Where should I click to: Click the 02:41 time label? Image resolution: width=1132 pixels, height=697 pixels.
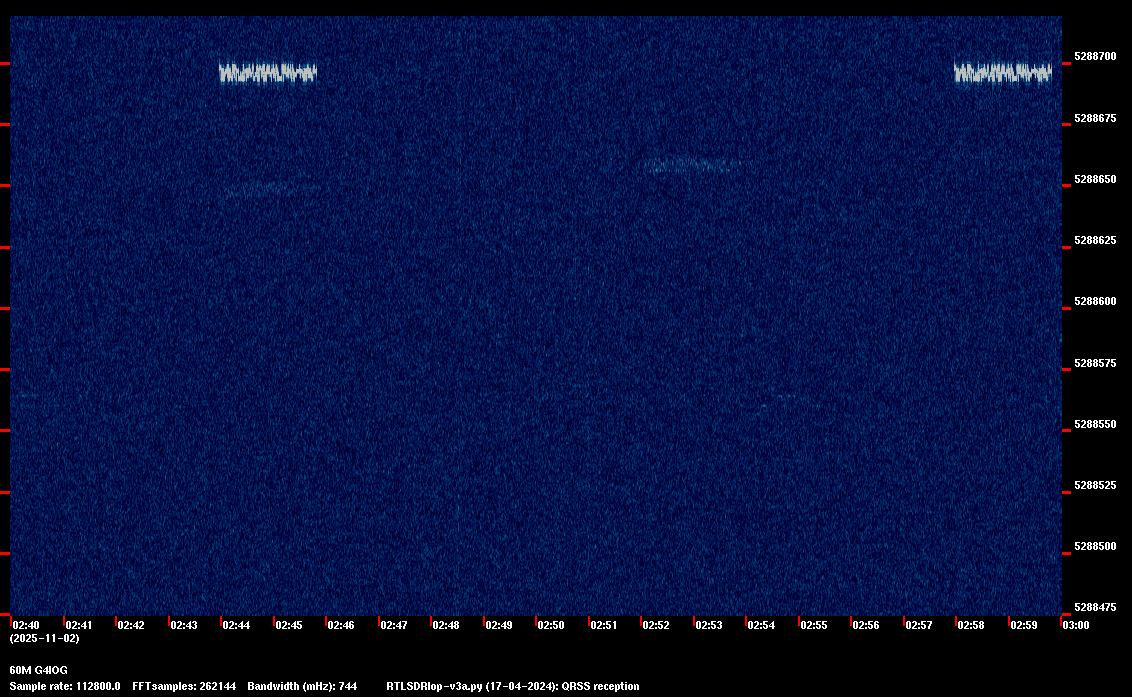click(x=79, y=625)
